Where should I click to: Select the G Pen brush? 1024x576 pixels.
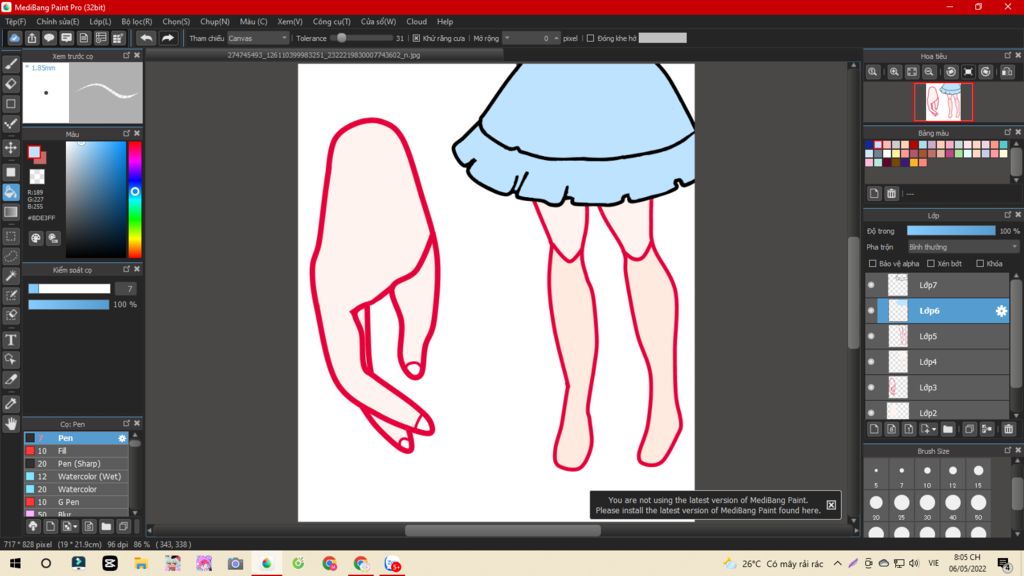tap(76, 502)
